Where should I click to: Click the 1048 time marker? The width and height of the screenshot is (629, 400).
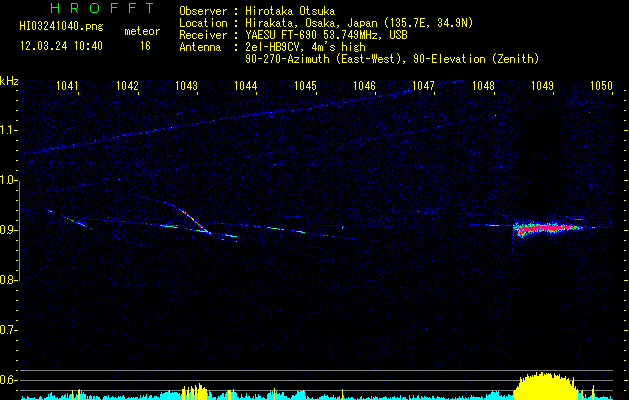[x=483, y=86]
